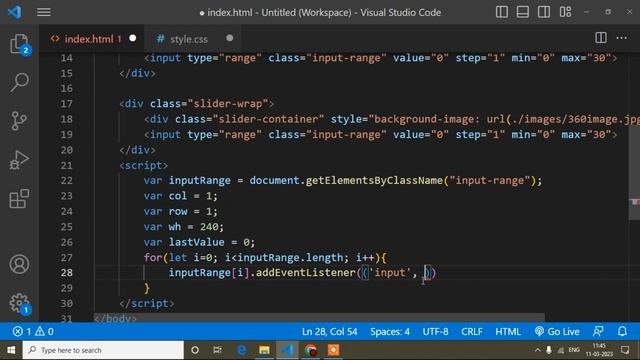
Task: Click the network icon in system tray
Action: [561, 350]
